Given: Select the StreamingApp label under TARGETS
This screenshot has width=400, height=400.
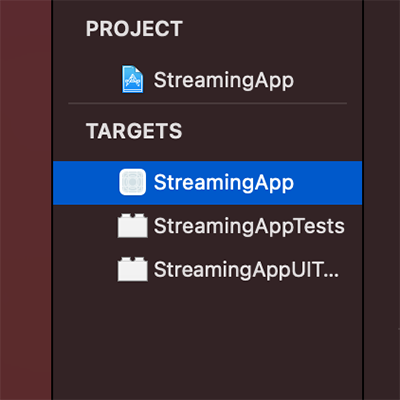Looking at the screenshot, I should (224, 183).
